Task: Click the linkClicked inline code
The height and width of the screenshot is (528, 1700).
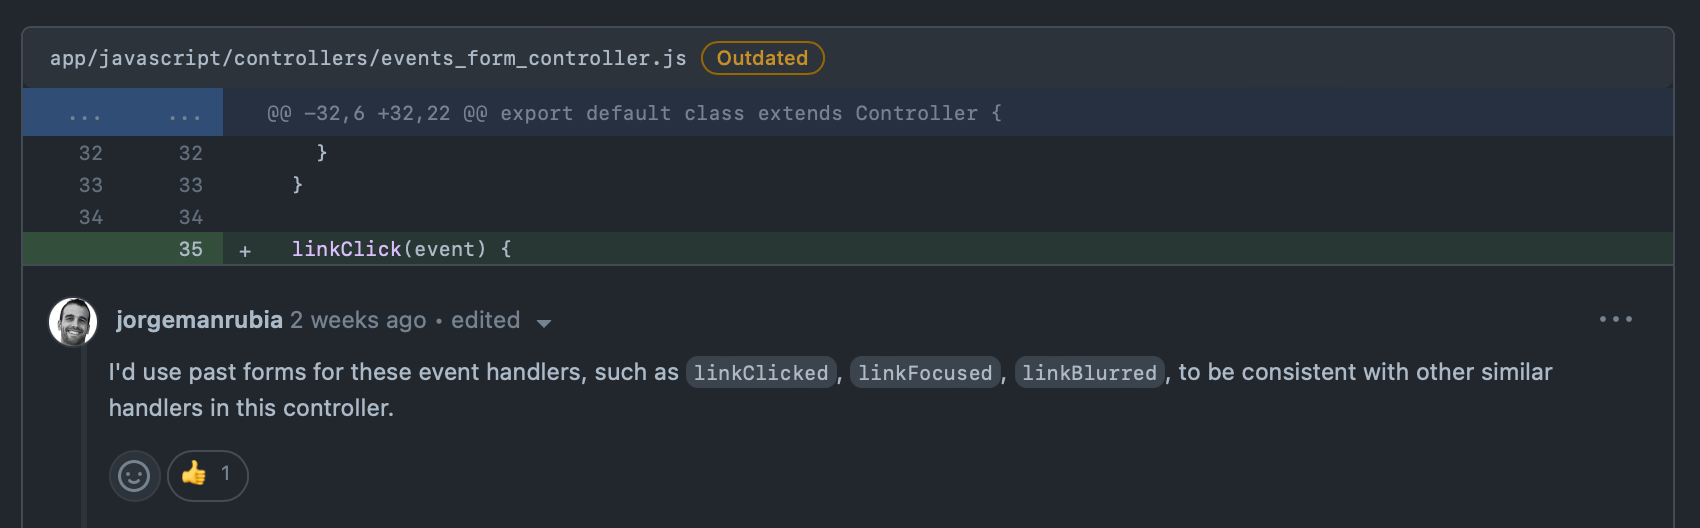Action: pyautogui.click(x=761, y=373)
